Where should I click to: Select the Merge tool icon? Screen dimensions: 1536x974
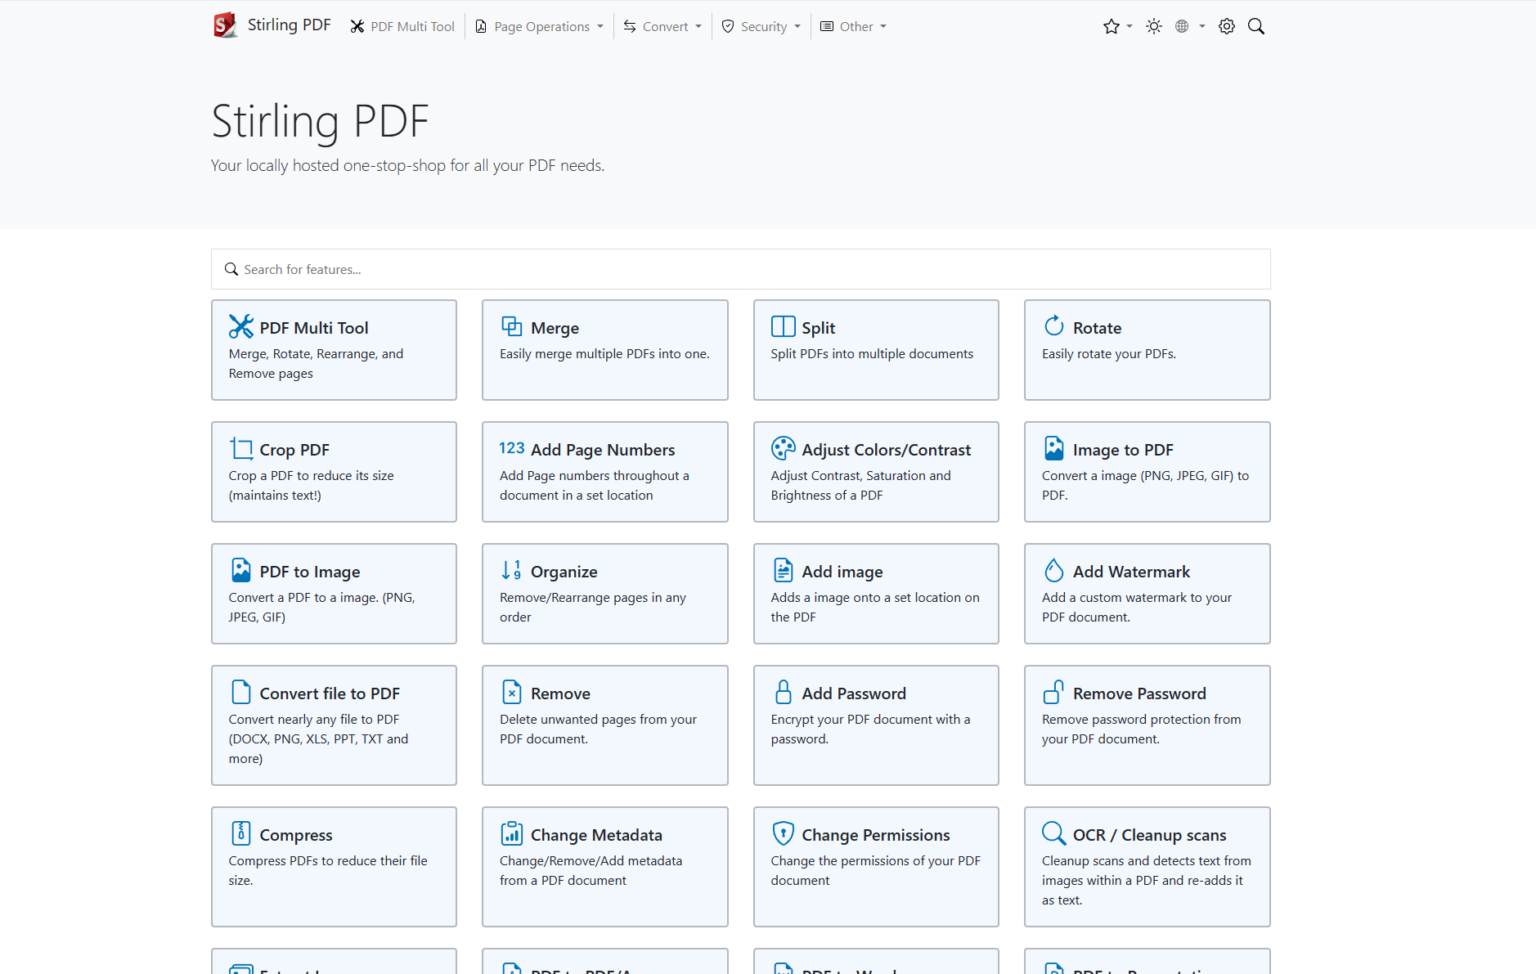click(x=511, y=326)
